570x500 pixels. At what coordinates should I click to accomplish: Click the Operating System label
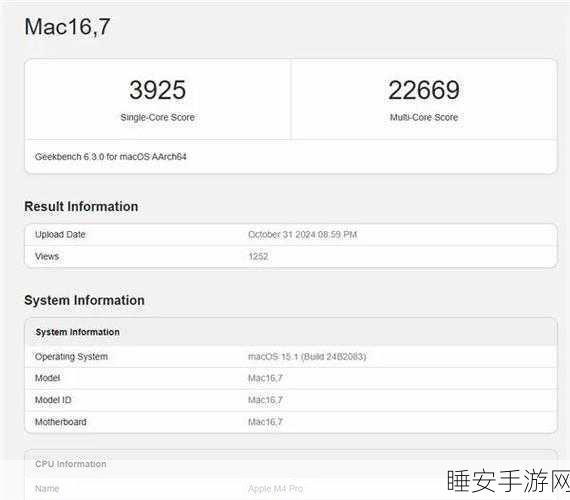[71, 357]
